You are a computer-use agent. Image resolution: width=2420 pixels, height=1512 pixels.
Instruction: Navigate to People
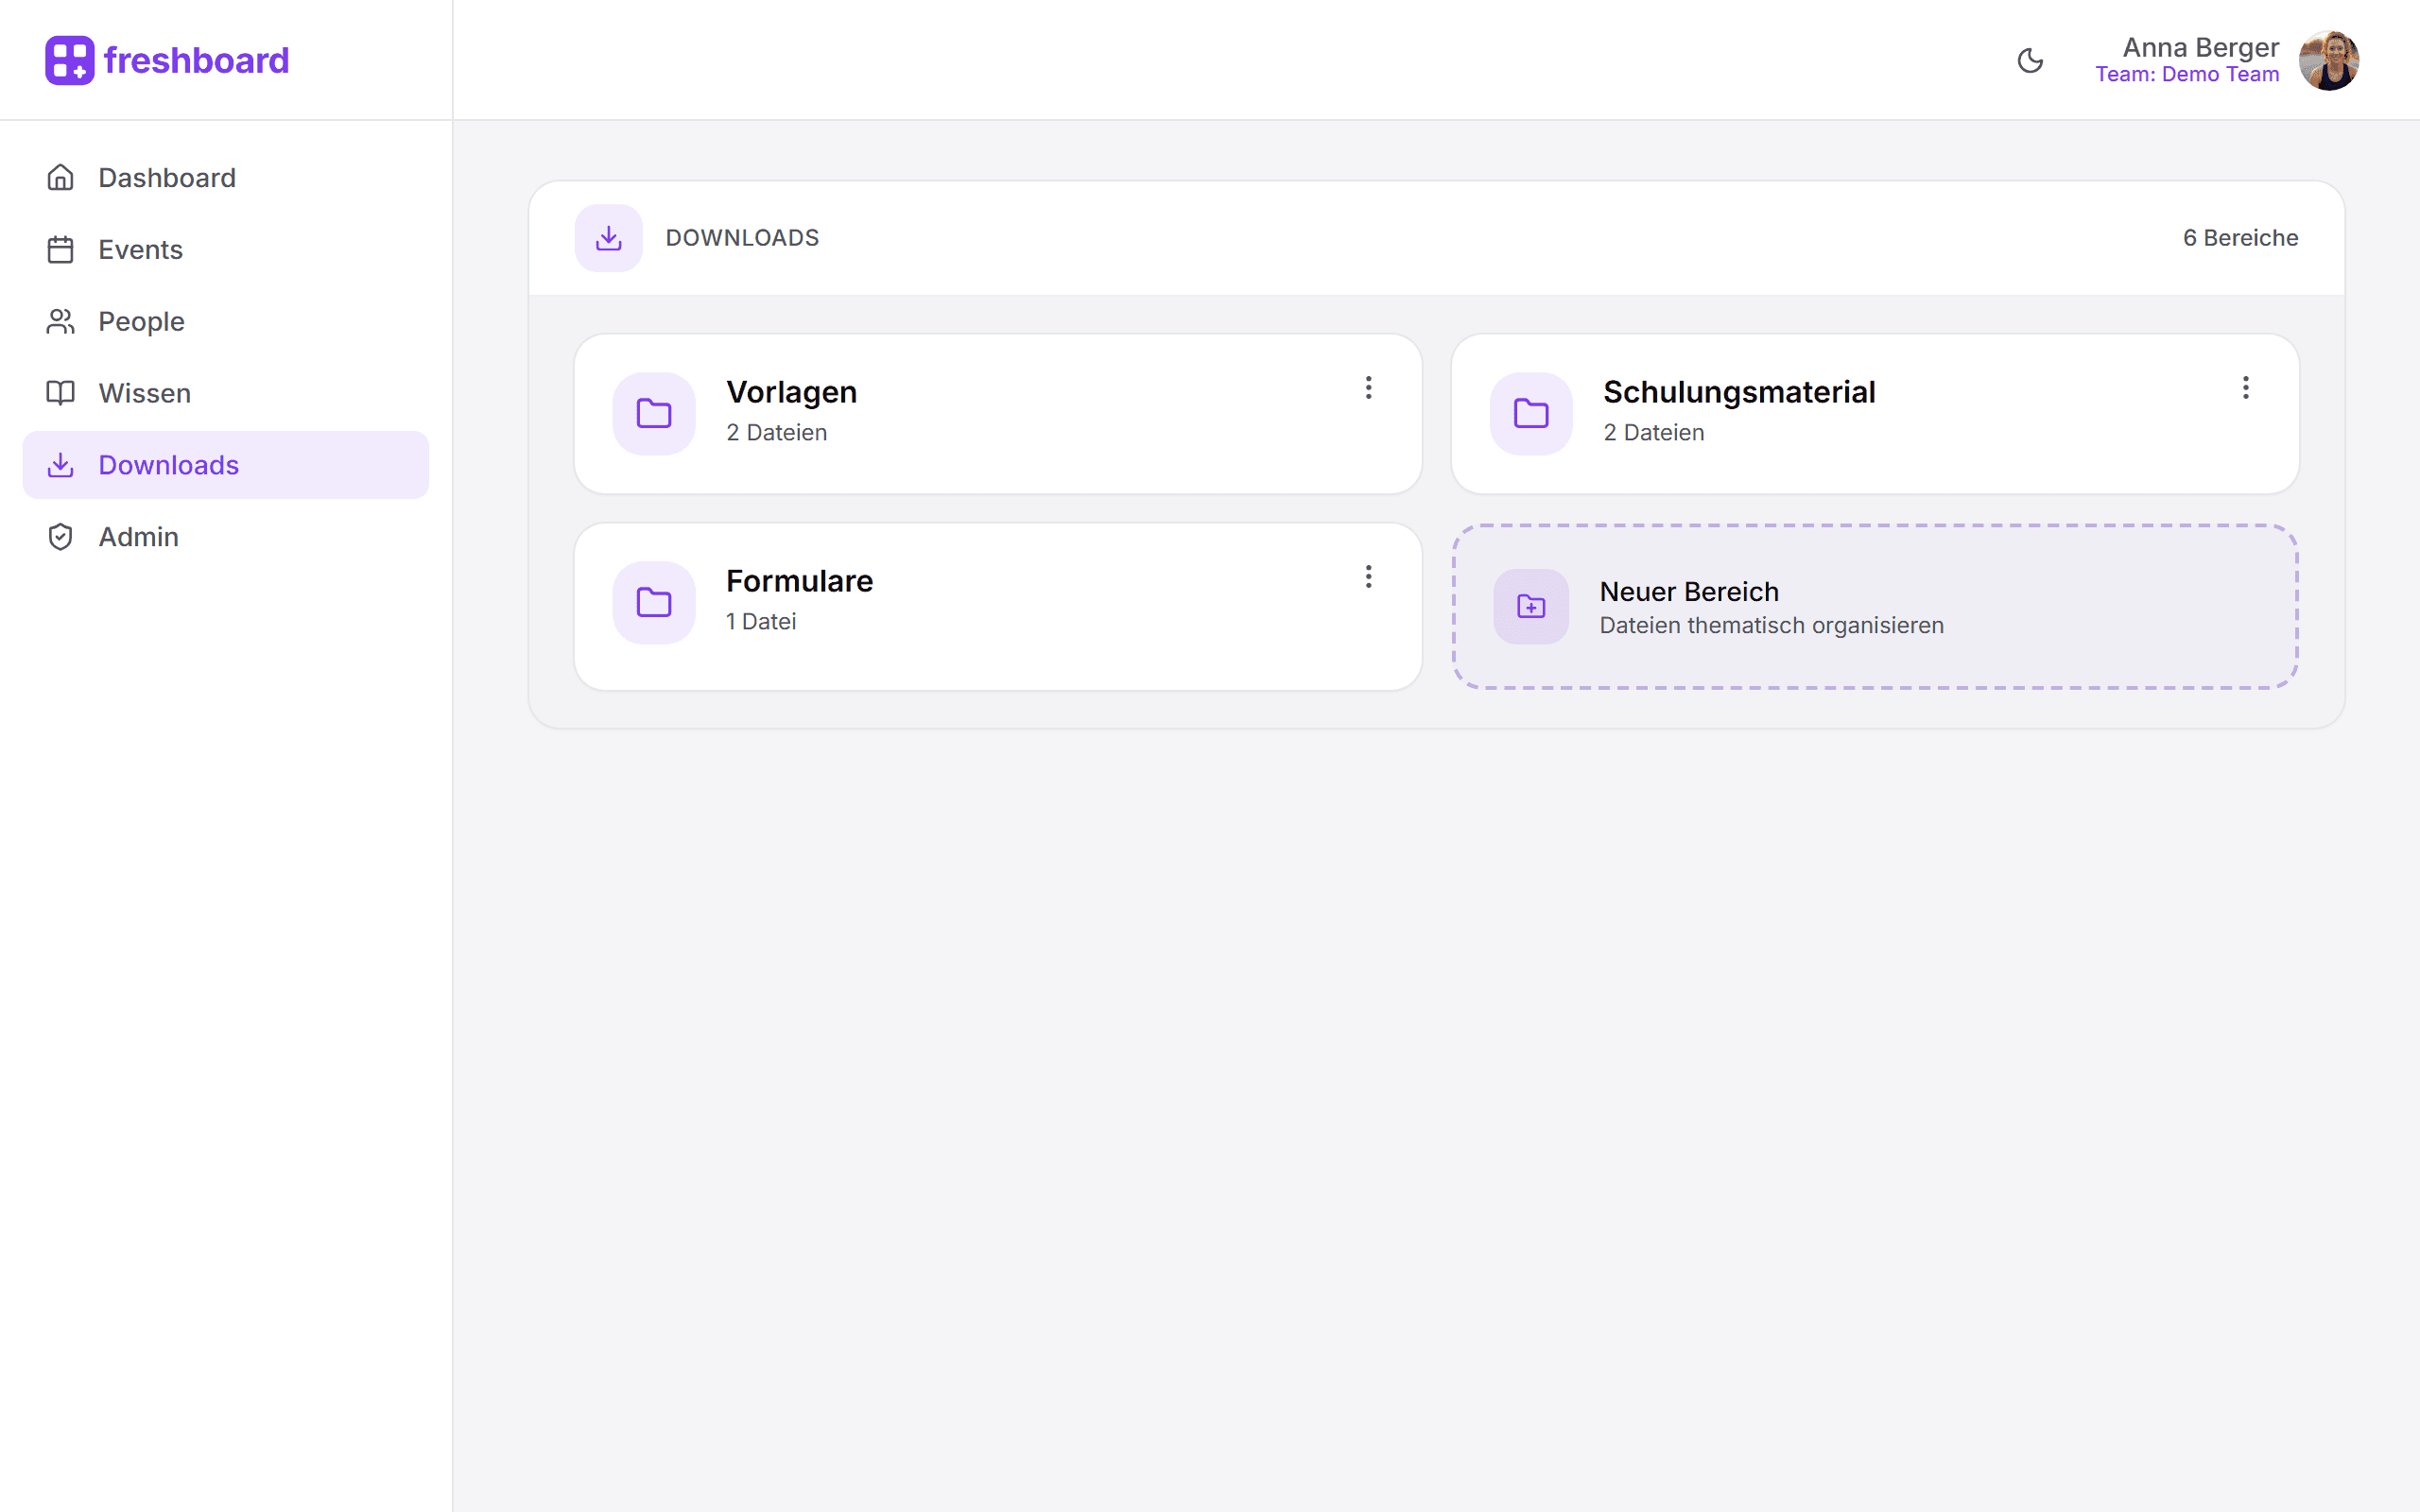[x=225, y=321]
